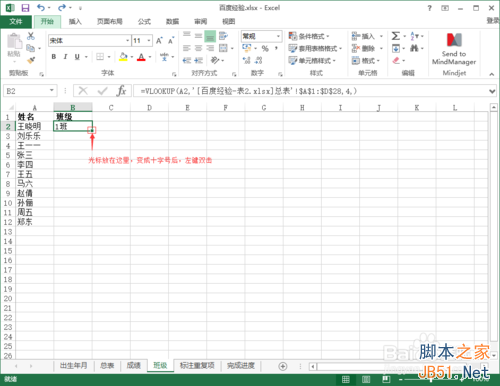Screen dimensions: 500x386
Task: Toggle middle vertical alignment
Action: pos(198,36)
